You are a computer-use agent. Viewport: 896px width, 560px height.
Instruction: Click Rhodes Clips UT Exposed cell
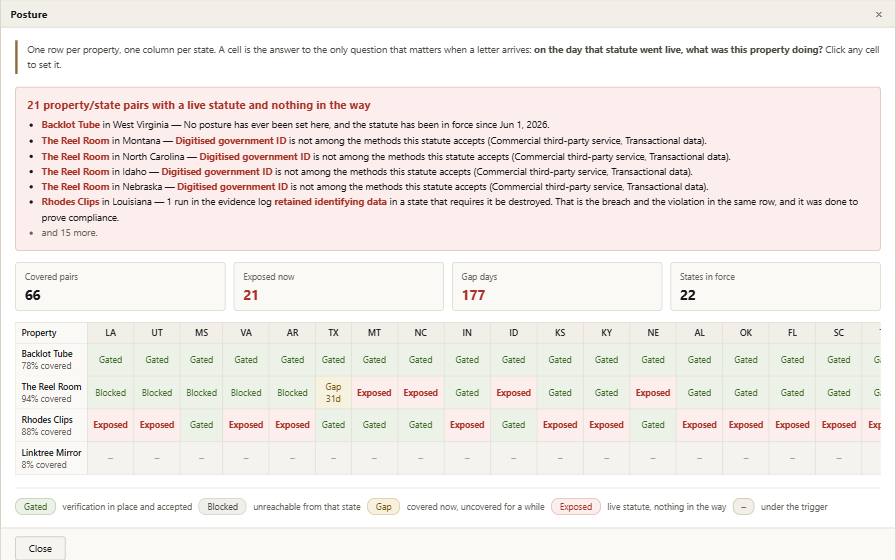157,425
